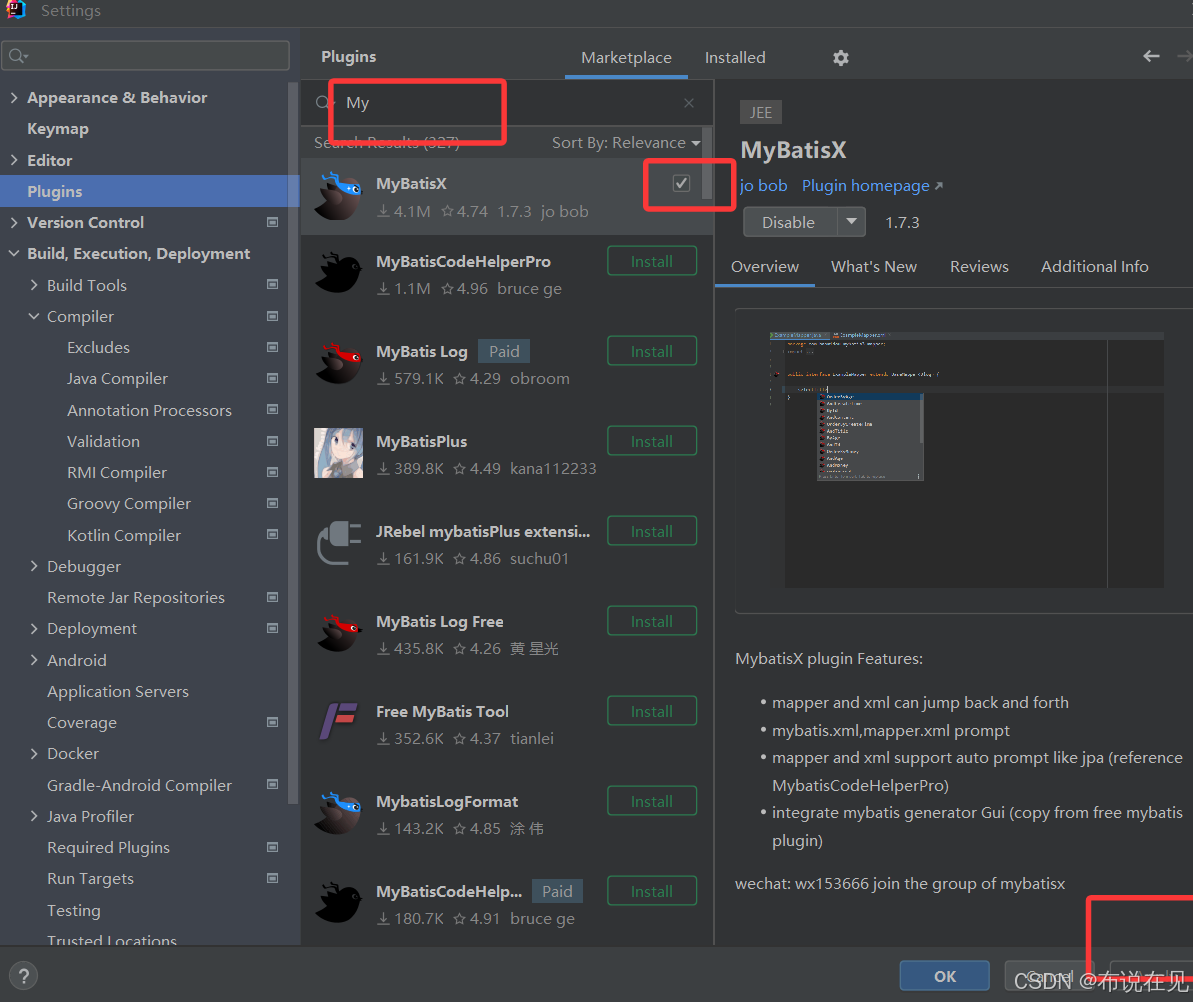The width and height of the screenshot is (1193, 1002).
Task: Click the JEE tag label
Action: [761, 113]
